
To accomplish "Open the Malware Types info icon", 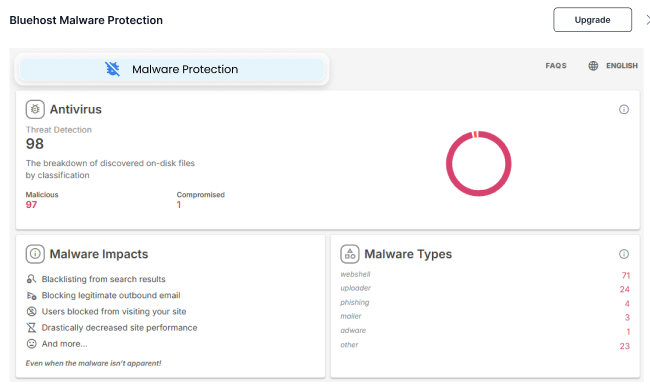I will 623,254.
